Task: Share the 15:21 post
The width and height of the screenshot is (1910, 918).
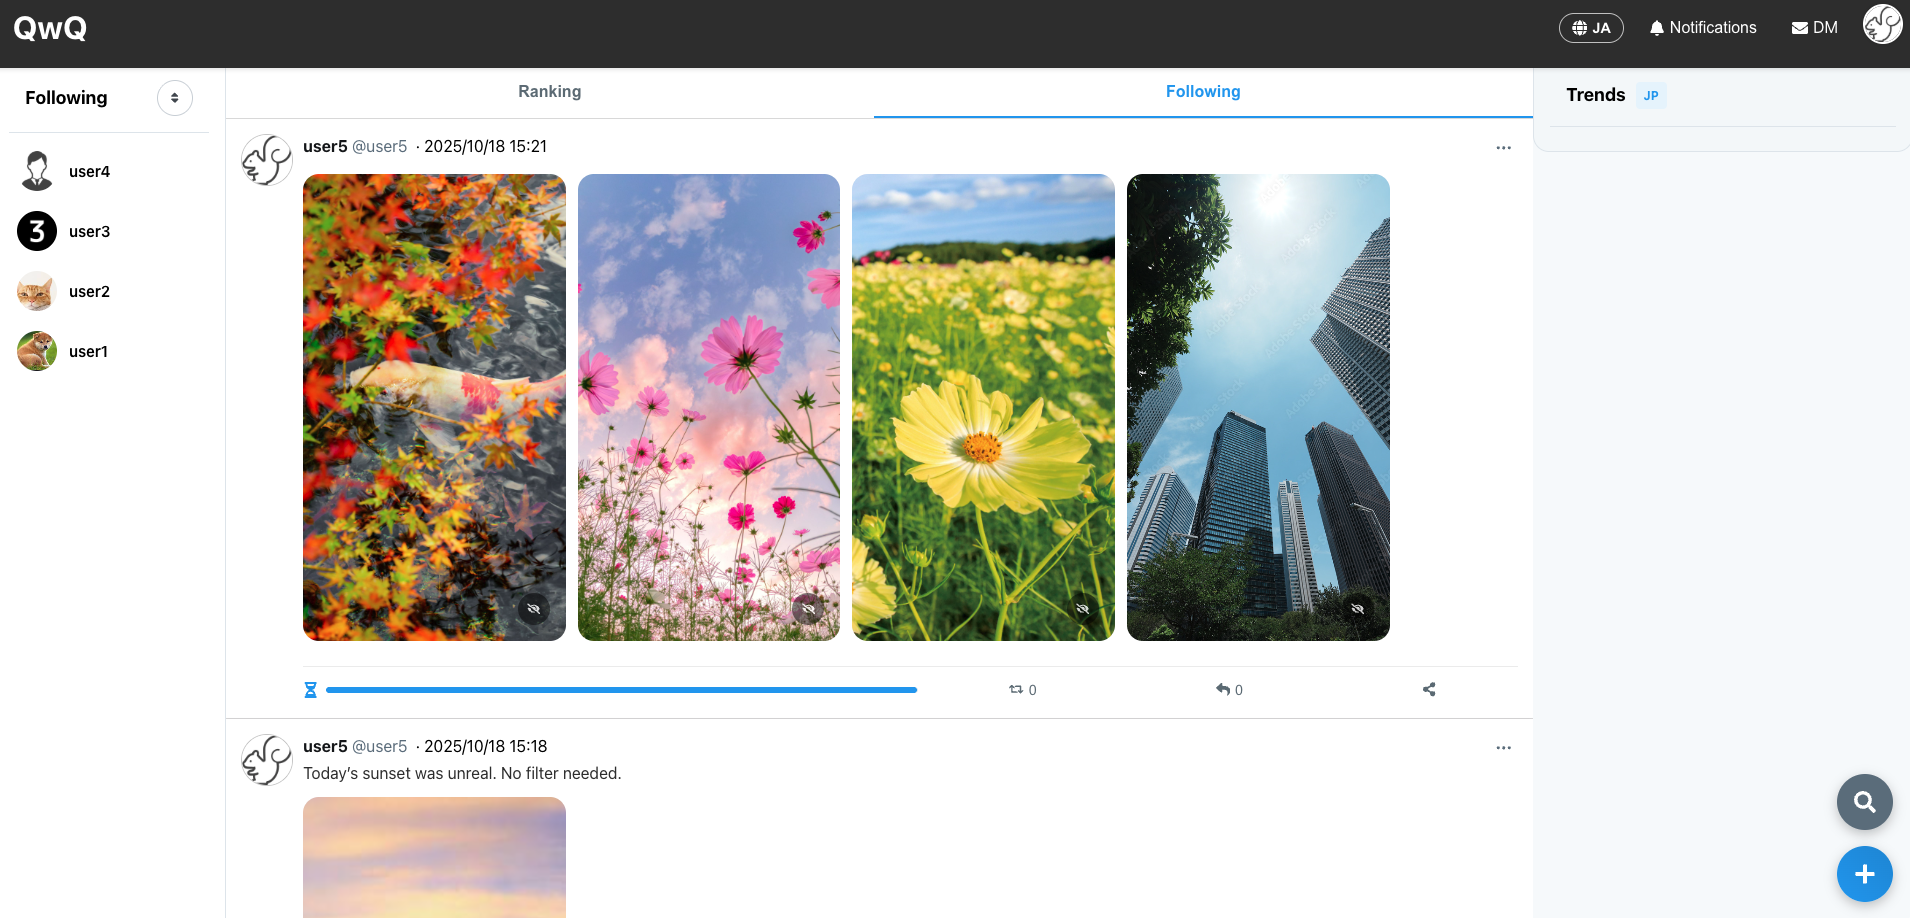Action: 1429,690
